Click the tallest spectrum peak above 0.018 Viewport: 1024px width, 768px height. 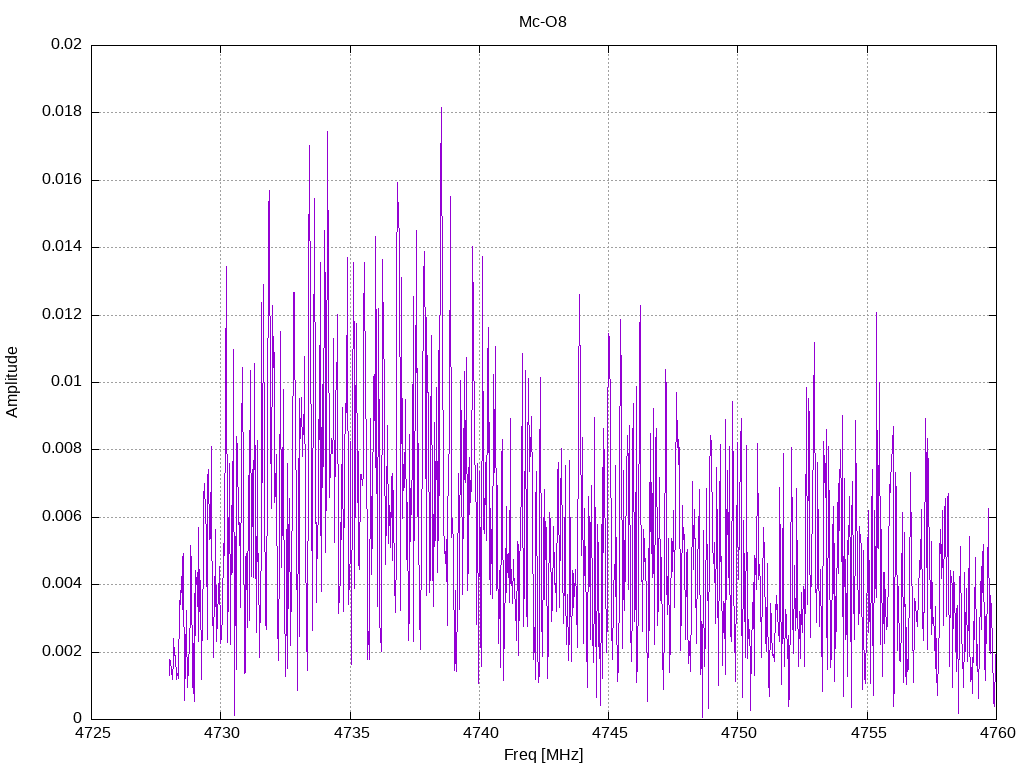(441, 110)
